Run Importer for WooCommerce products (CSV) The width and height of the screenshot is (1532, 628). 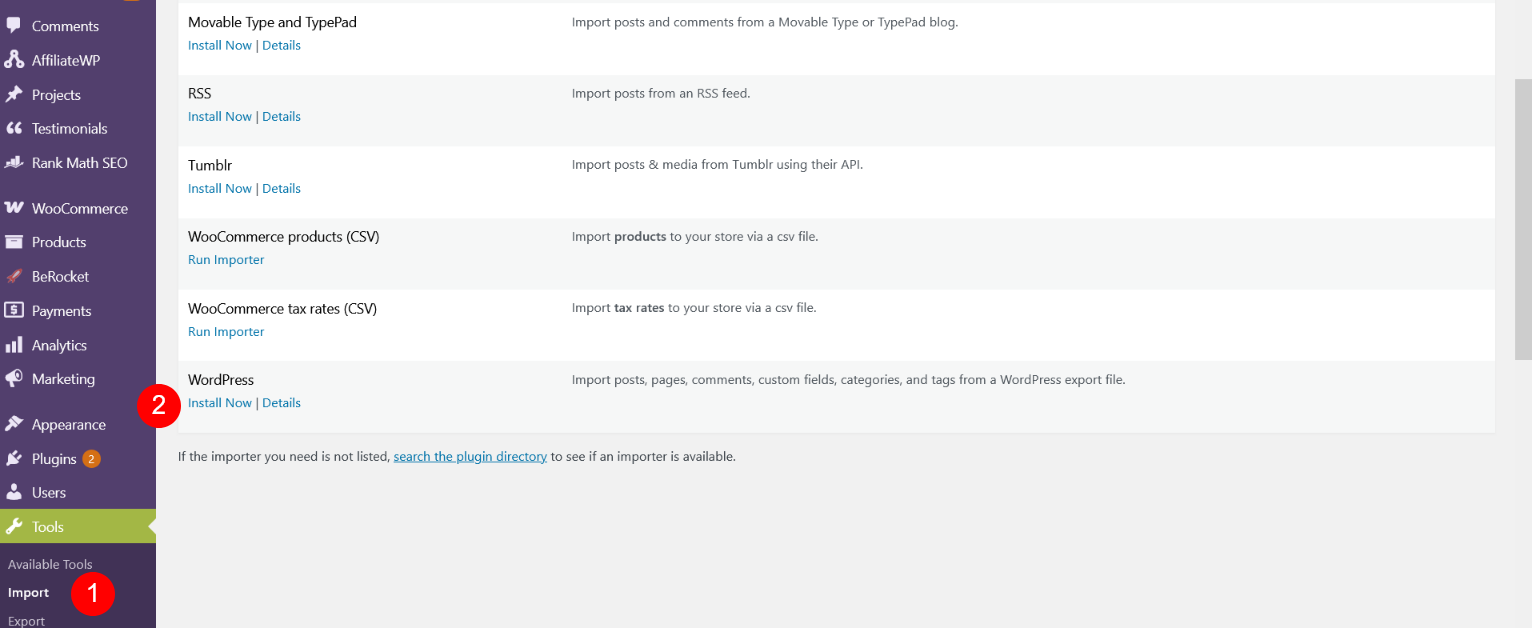coord(226,259)
